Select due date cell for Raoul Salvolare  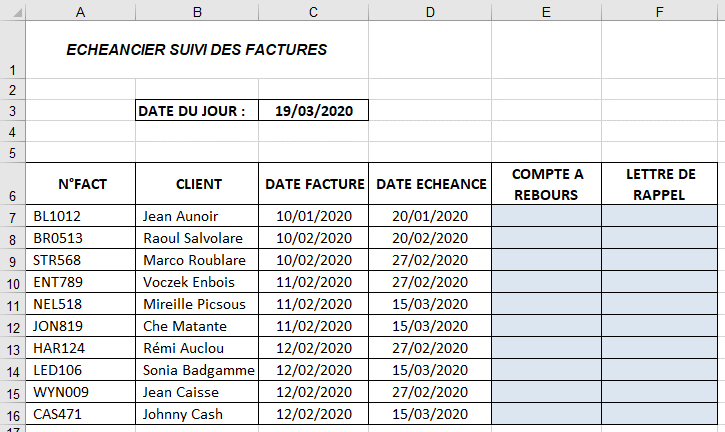coord(430,238)
